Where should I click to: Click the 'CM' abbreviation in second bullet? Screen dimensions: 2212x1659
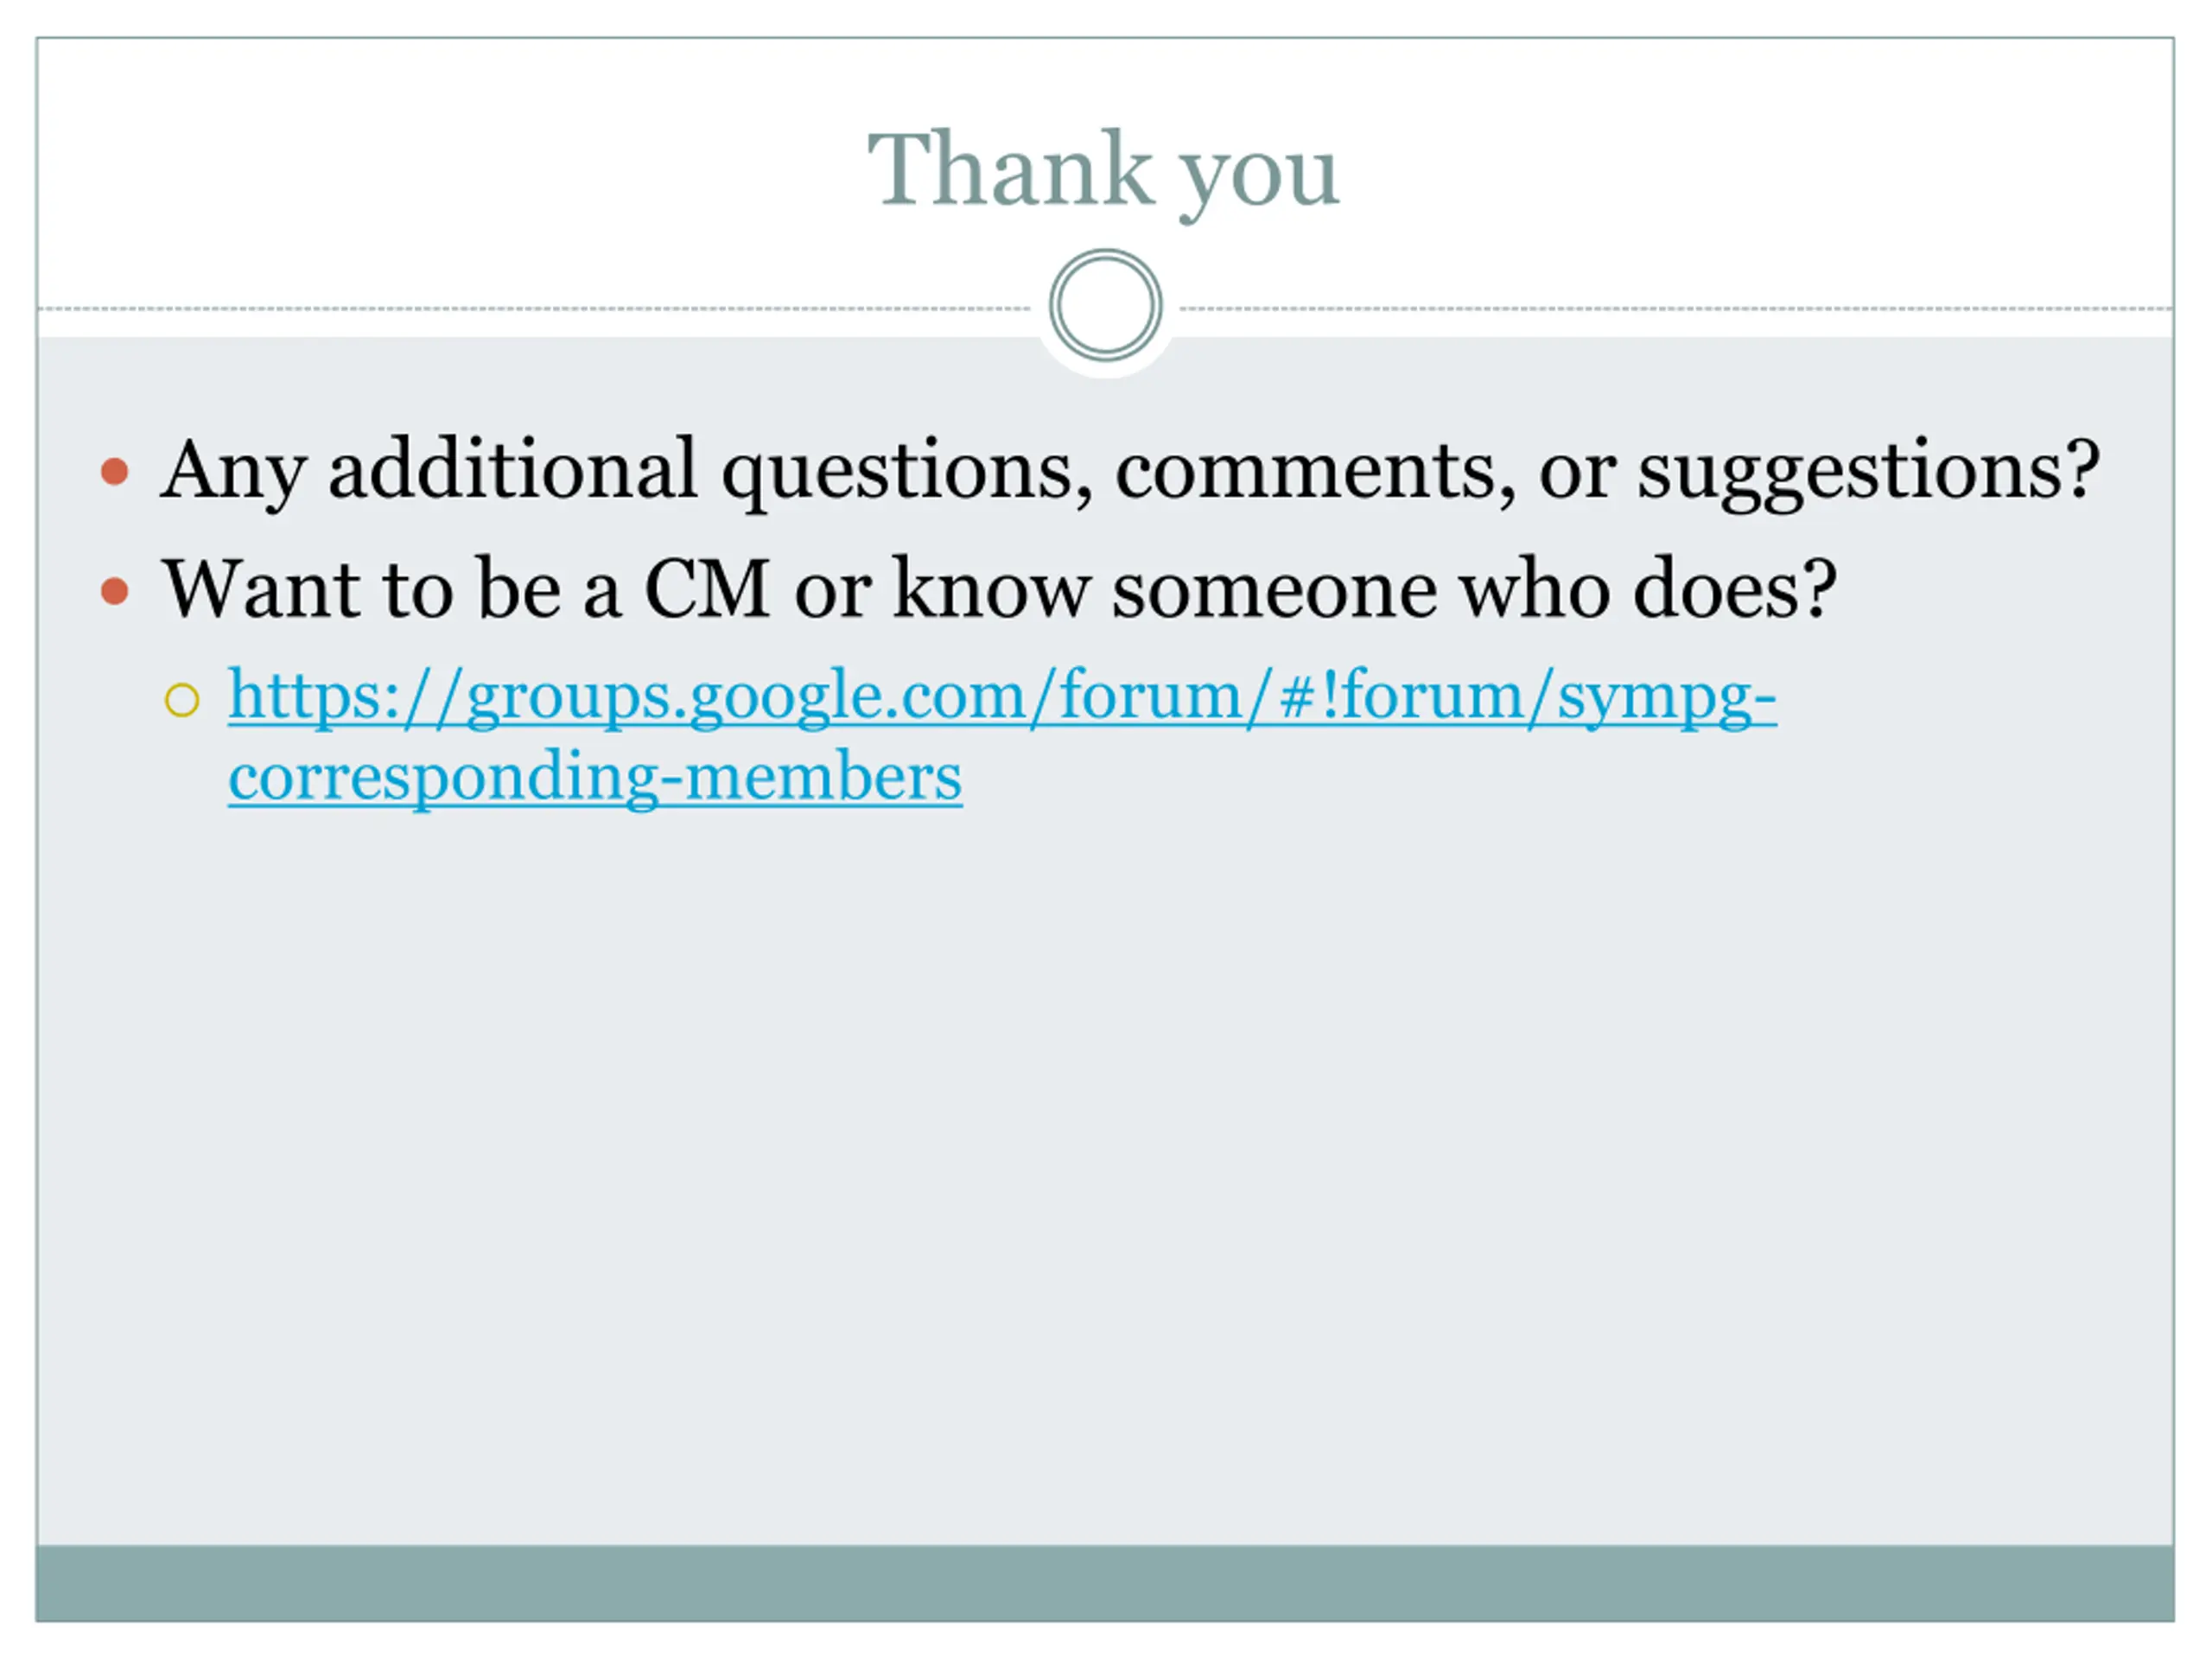[x=707, y=590]
